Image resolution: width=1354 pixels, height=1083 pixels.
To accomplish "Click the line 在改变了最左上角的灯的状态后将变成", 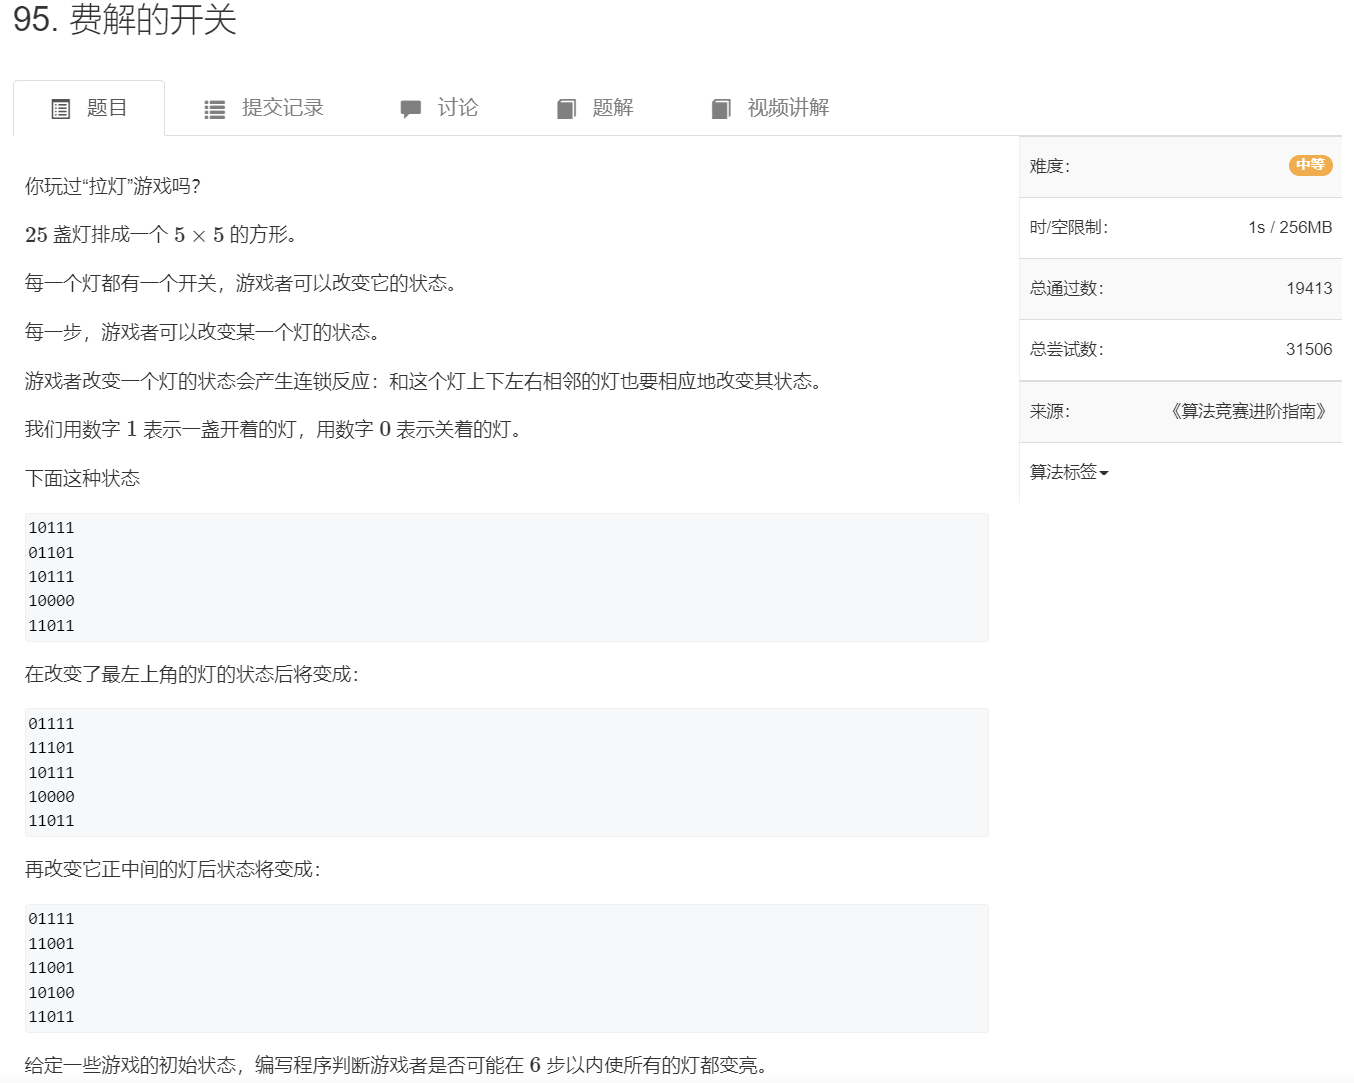I will coord(192,674).
